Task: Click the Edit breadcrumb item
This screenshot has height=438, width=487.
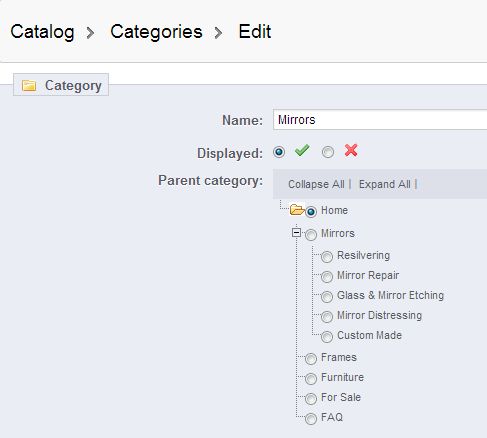Action: pyautogui.click(x=255, y=32)
